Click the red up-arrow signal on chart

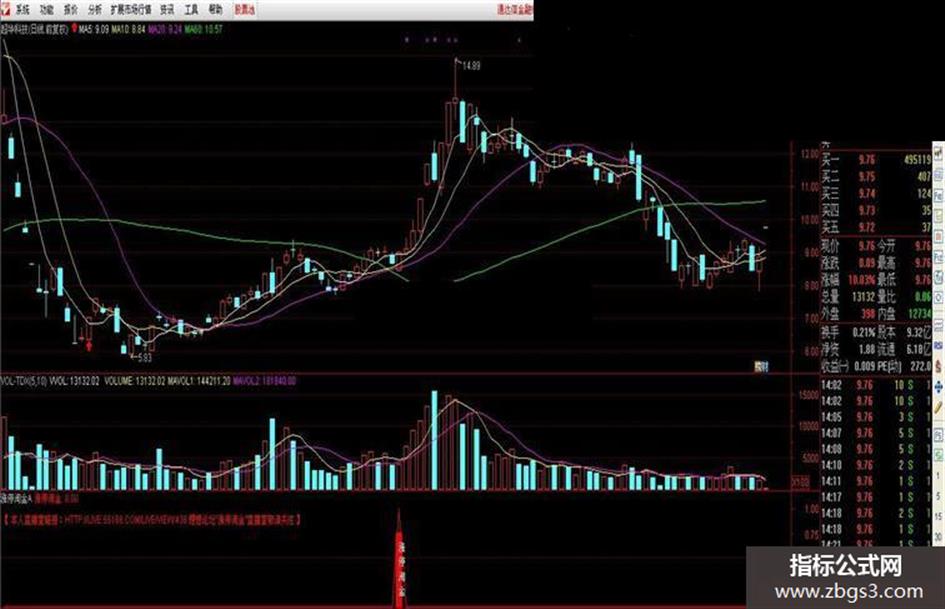tap(89, 346)
